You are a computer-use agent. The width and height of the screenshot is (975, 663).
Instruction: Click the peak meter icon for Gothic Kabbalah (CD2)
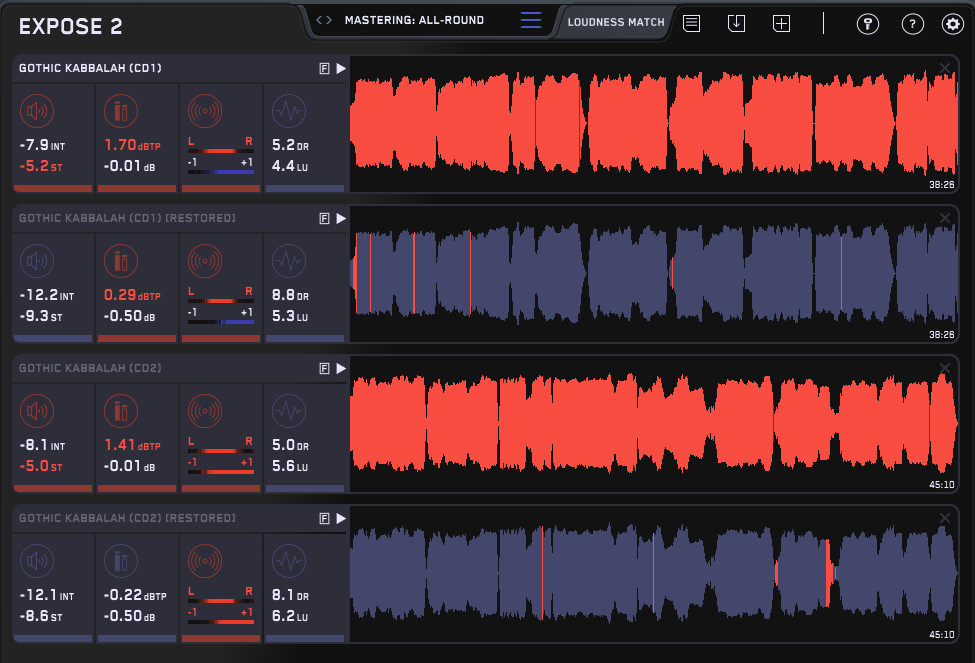pos(121,411)
